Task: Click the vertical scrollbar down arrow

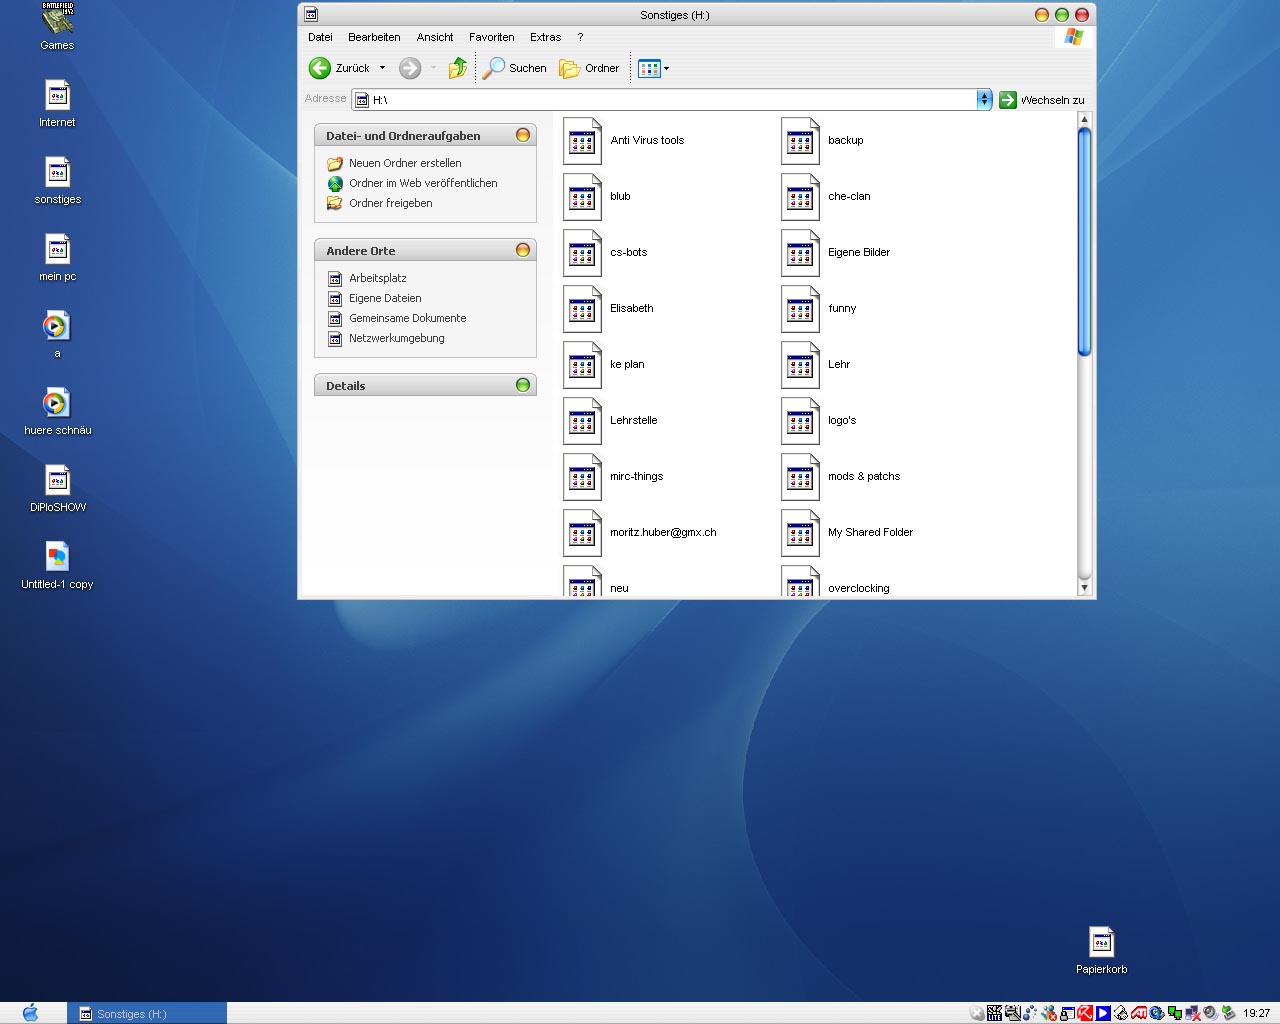Action: coord(1084,588)
